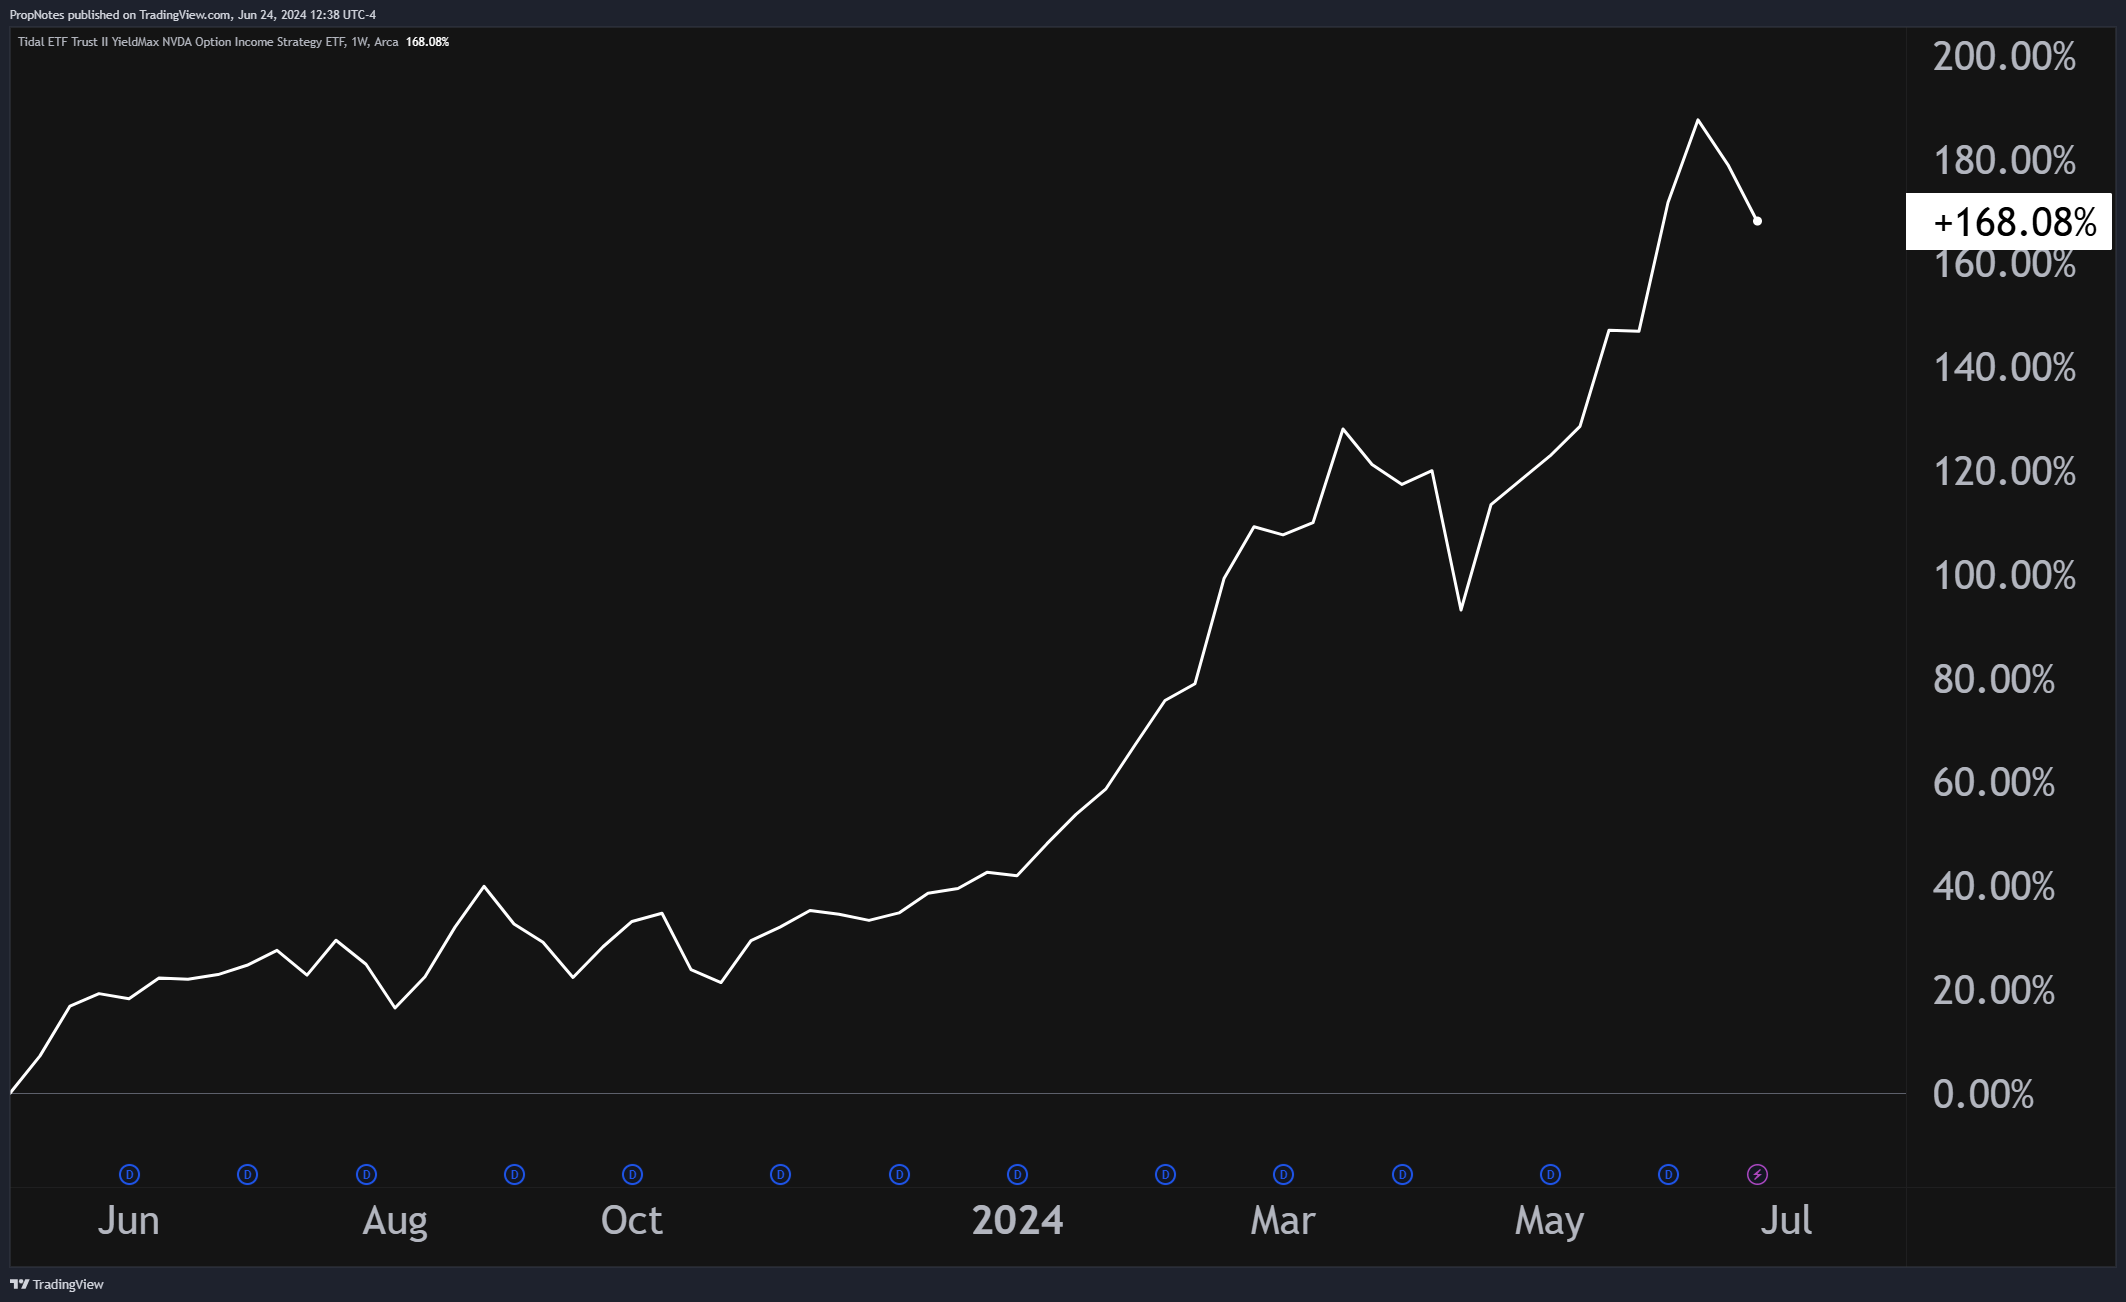
Task: Click the dividend marker near the 2024 label
Action: 1015,1175
